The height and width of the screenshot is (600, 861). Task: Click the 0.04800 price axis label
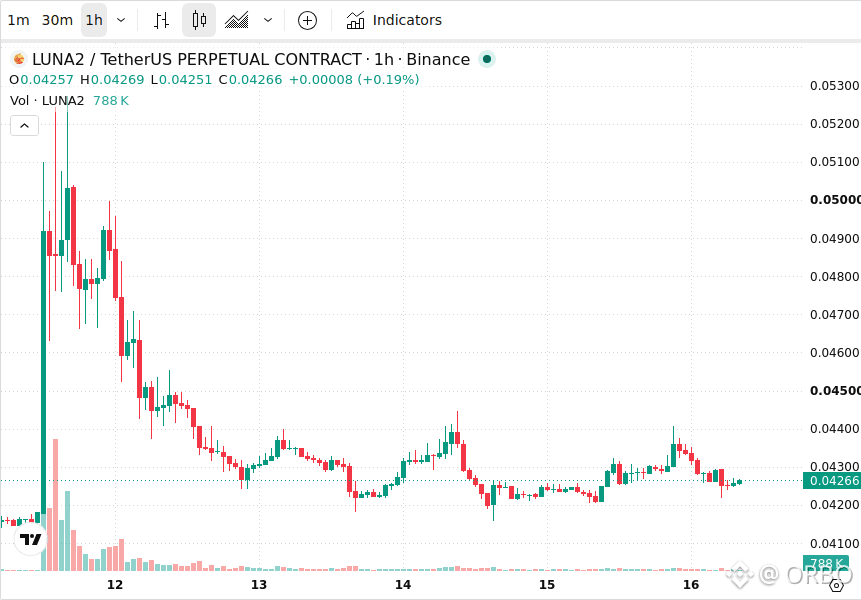[x=835, y=276]
